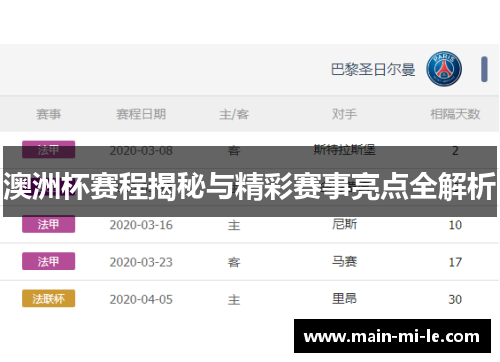
Task: Click the interval value 10
Action: pyautogui.click(x=455, y=225)
